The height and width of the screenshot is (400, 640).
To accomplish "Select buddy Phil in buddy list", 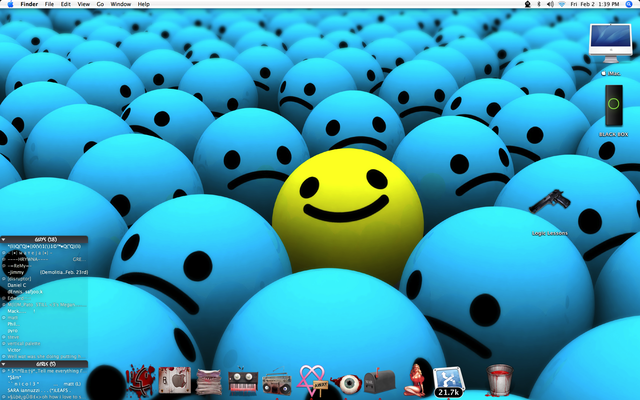I will tap(44, 324).
